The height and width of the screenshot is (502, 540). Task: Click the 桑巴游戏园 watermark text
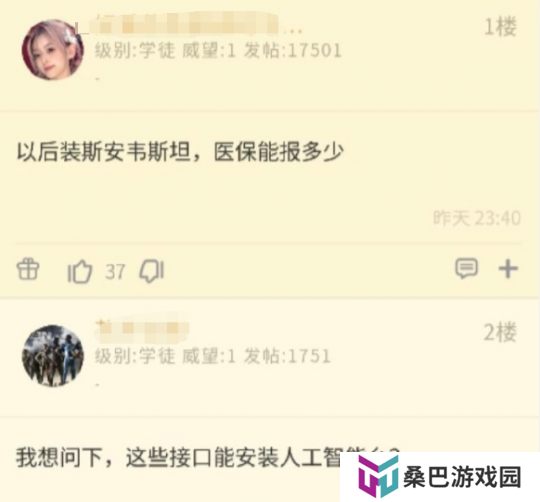coord(462,477)
